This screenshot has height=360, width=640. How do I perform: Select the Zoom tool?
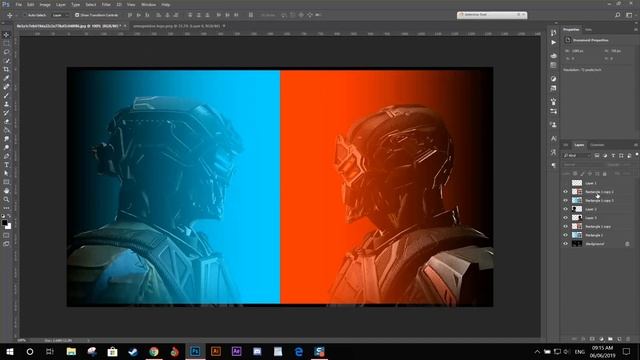tap(6, 200)
